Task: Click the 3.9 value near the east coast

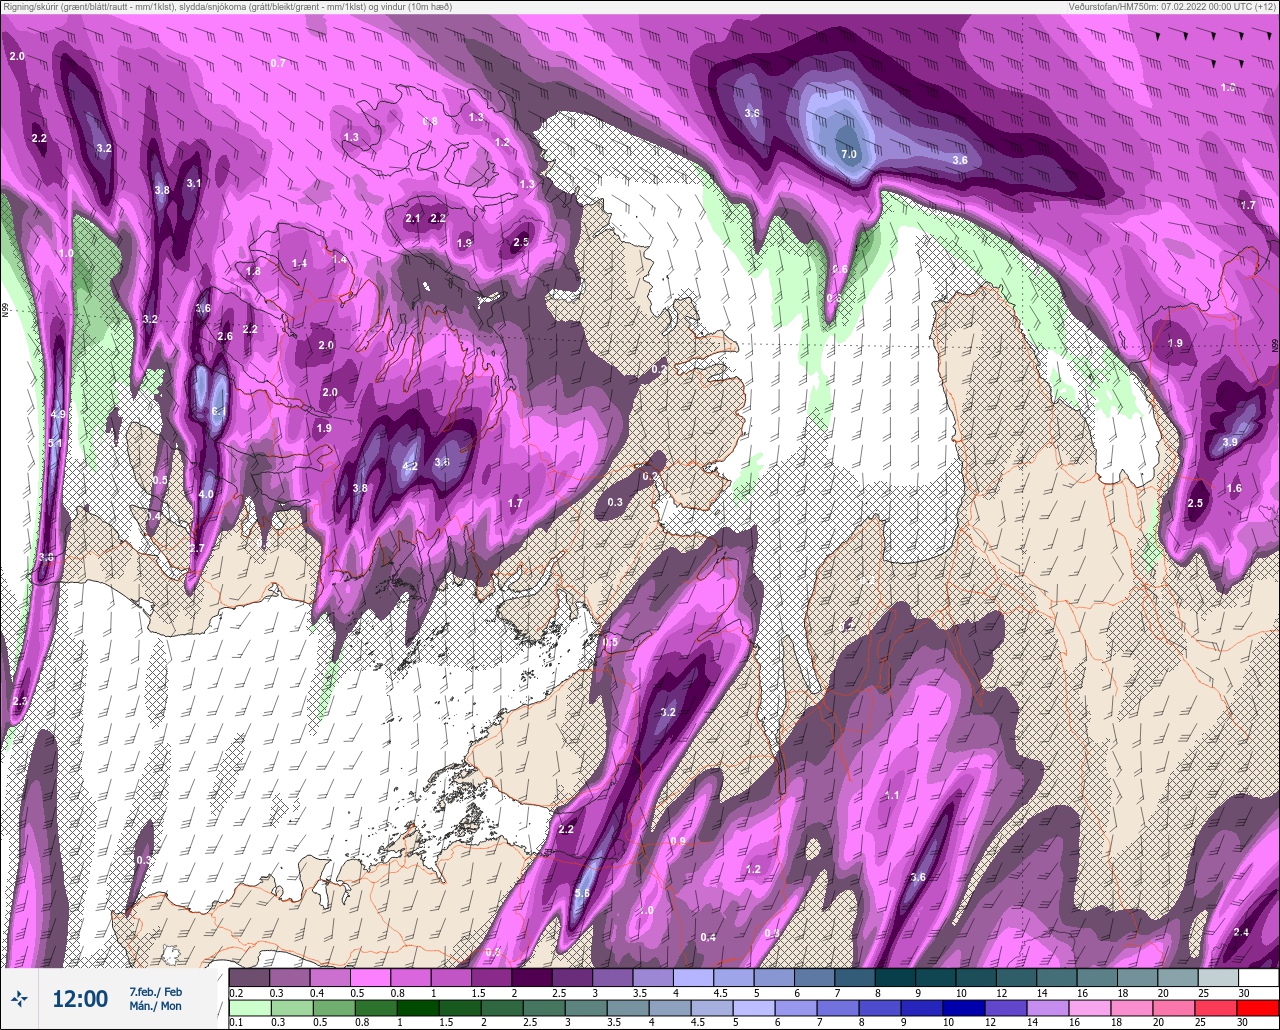Action: (1230, 442)
